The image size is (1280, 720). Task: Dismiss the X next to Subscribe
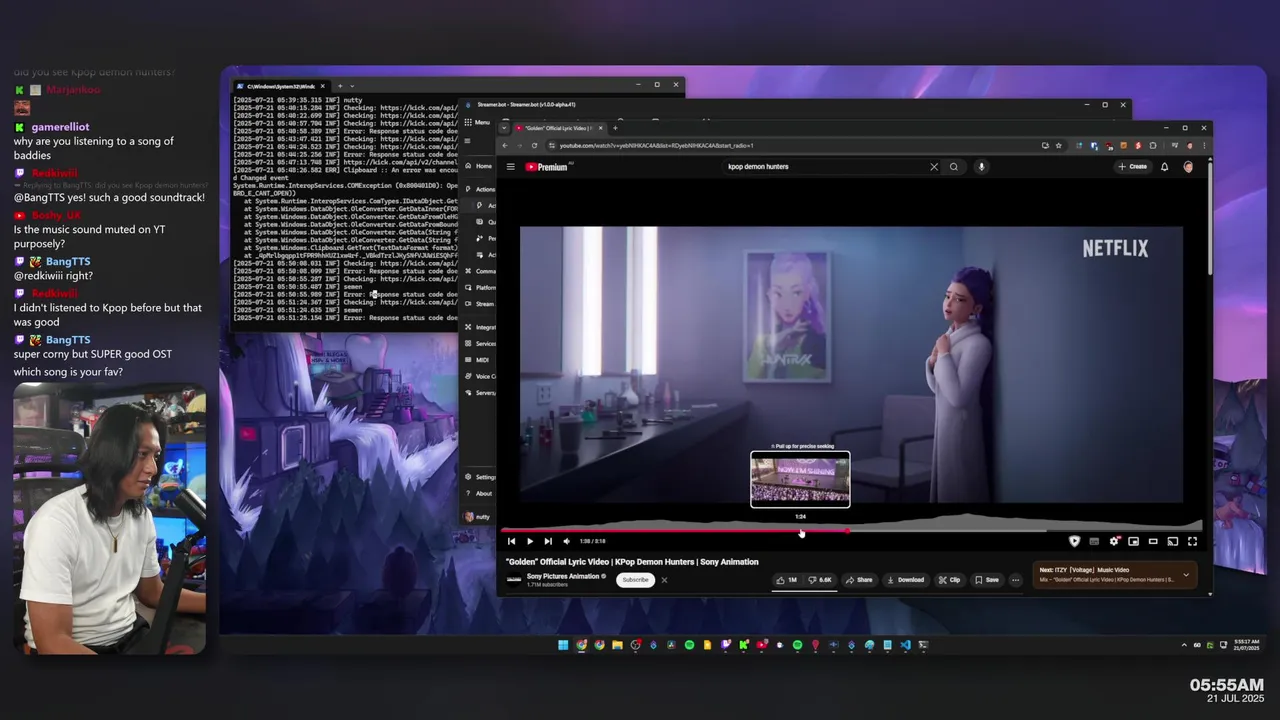tap(664, 580)
